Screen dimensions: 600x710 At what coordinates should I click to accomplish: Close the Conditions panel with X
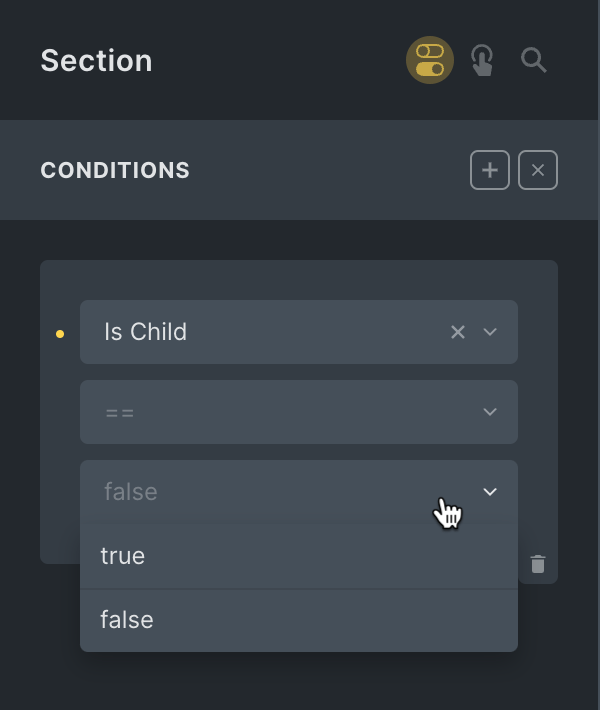coord(538,170)
